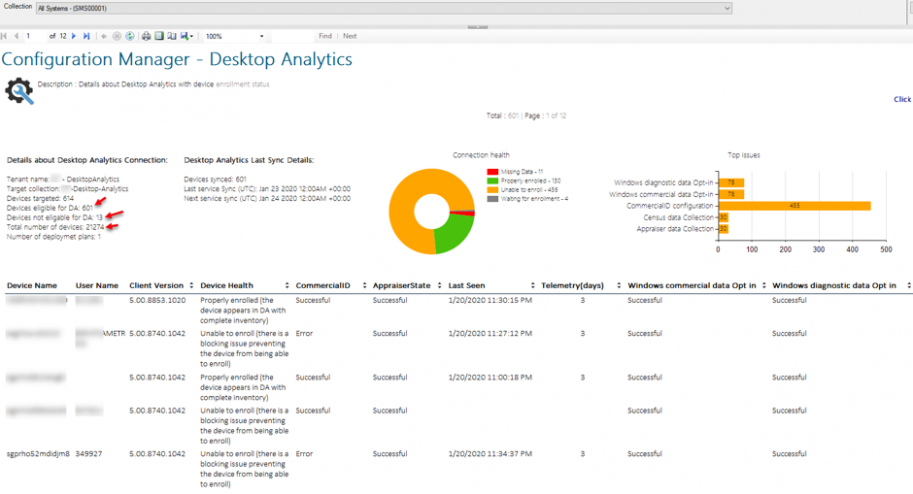Click Devices synced: 601 text
This screenshot has width=913, height=494.
(215, 179)
